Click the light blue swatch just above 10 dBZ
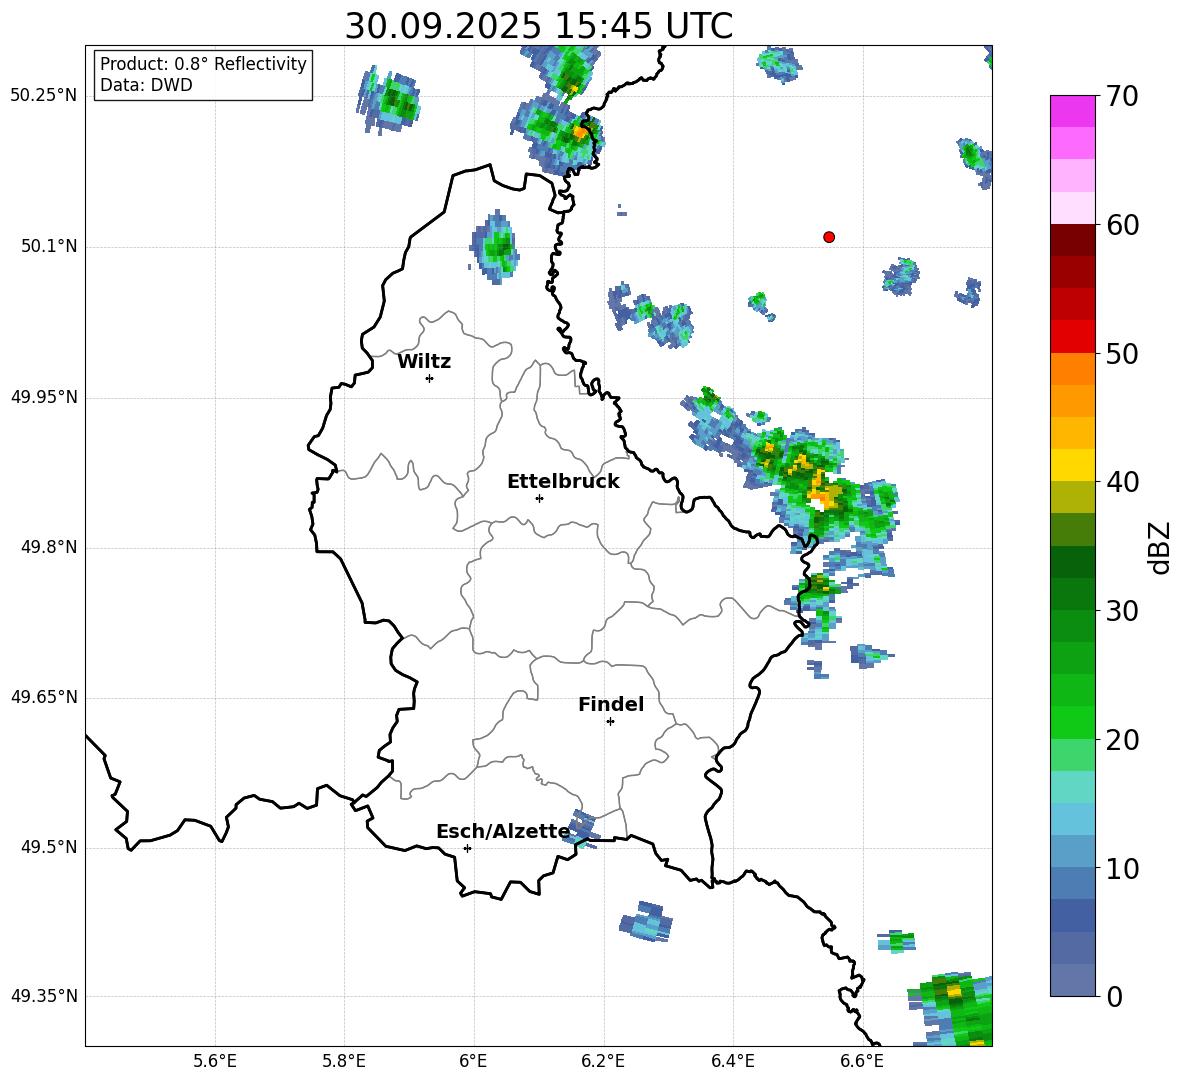This screenshot has width=1184, height=1081. point(1072,852)
